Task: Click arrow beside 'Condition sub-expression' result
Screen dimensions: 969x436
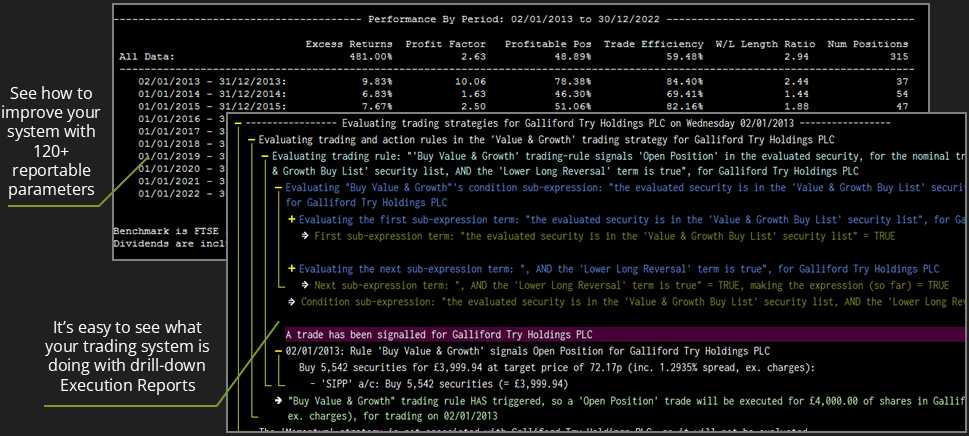Action: (292, 300)
